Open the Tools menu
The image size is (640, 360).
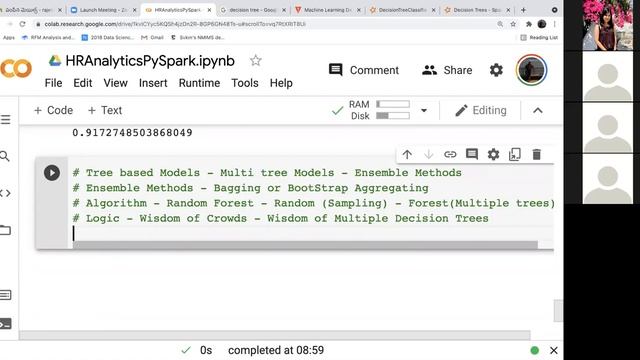click(245, 83)
